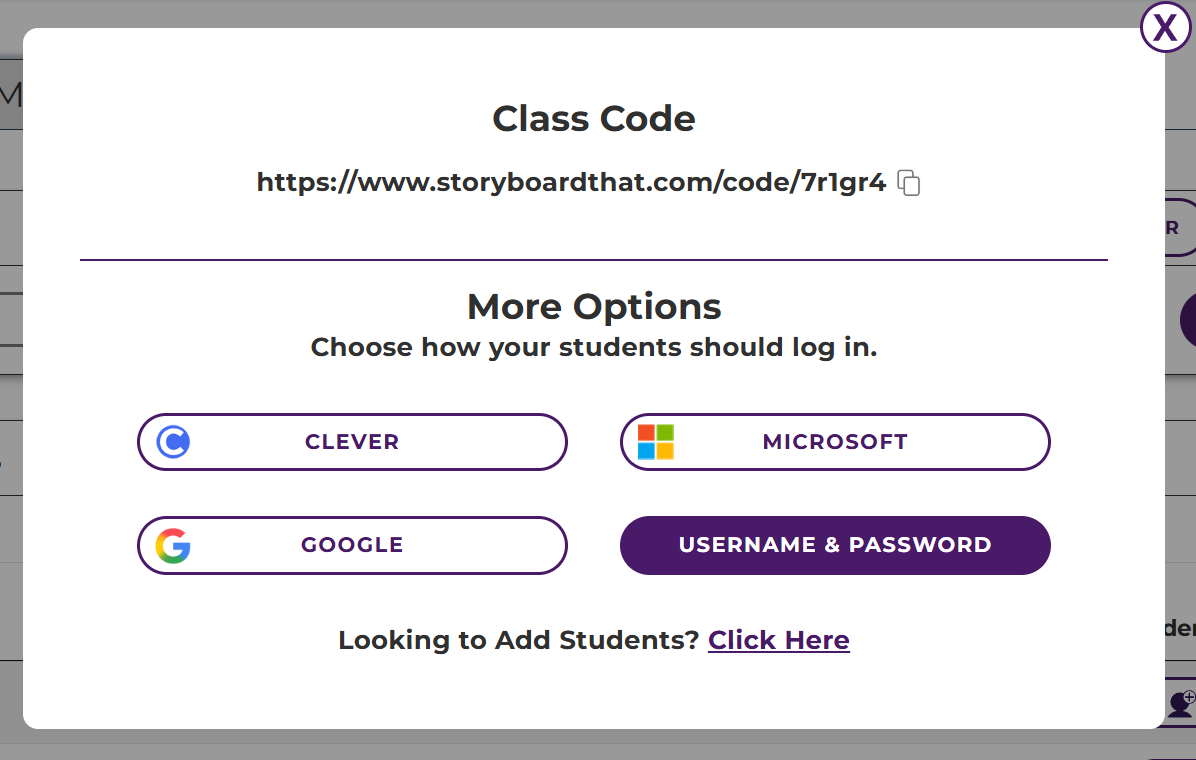Click the More Options heading
The height and width of the screenshot is (760, 1196).
point(594,306)
